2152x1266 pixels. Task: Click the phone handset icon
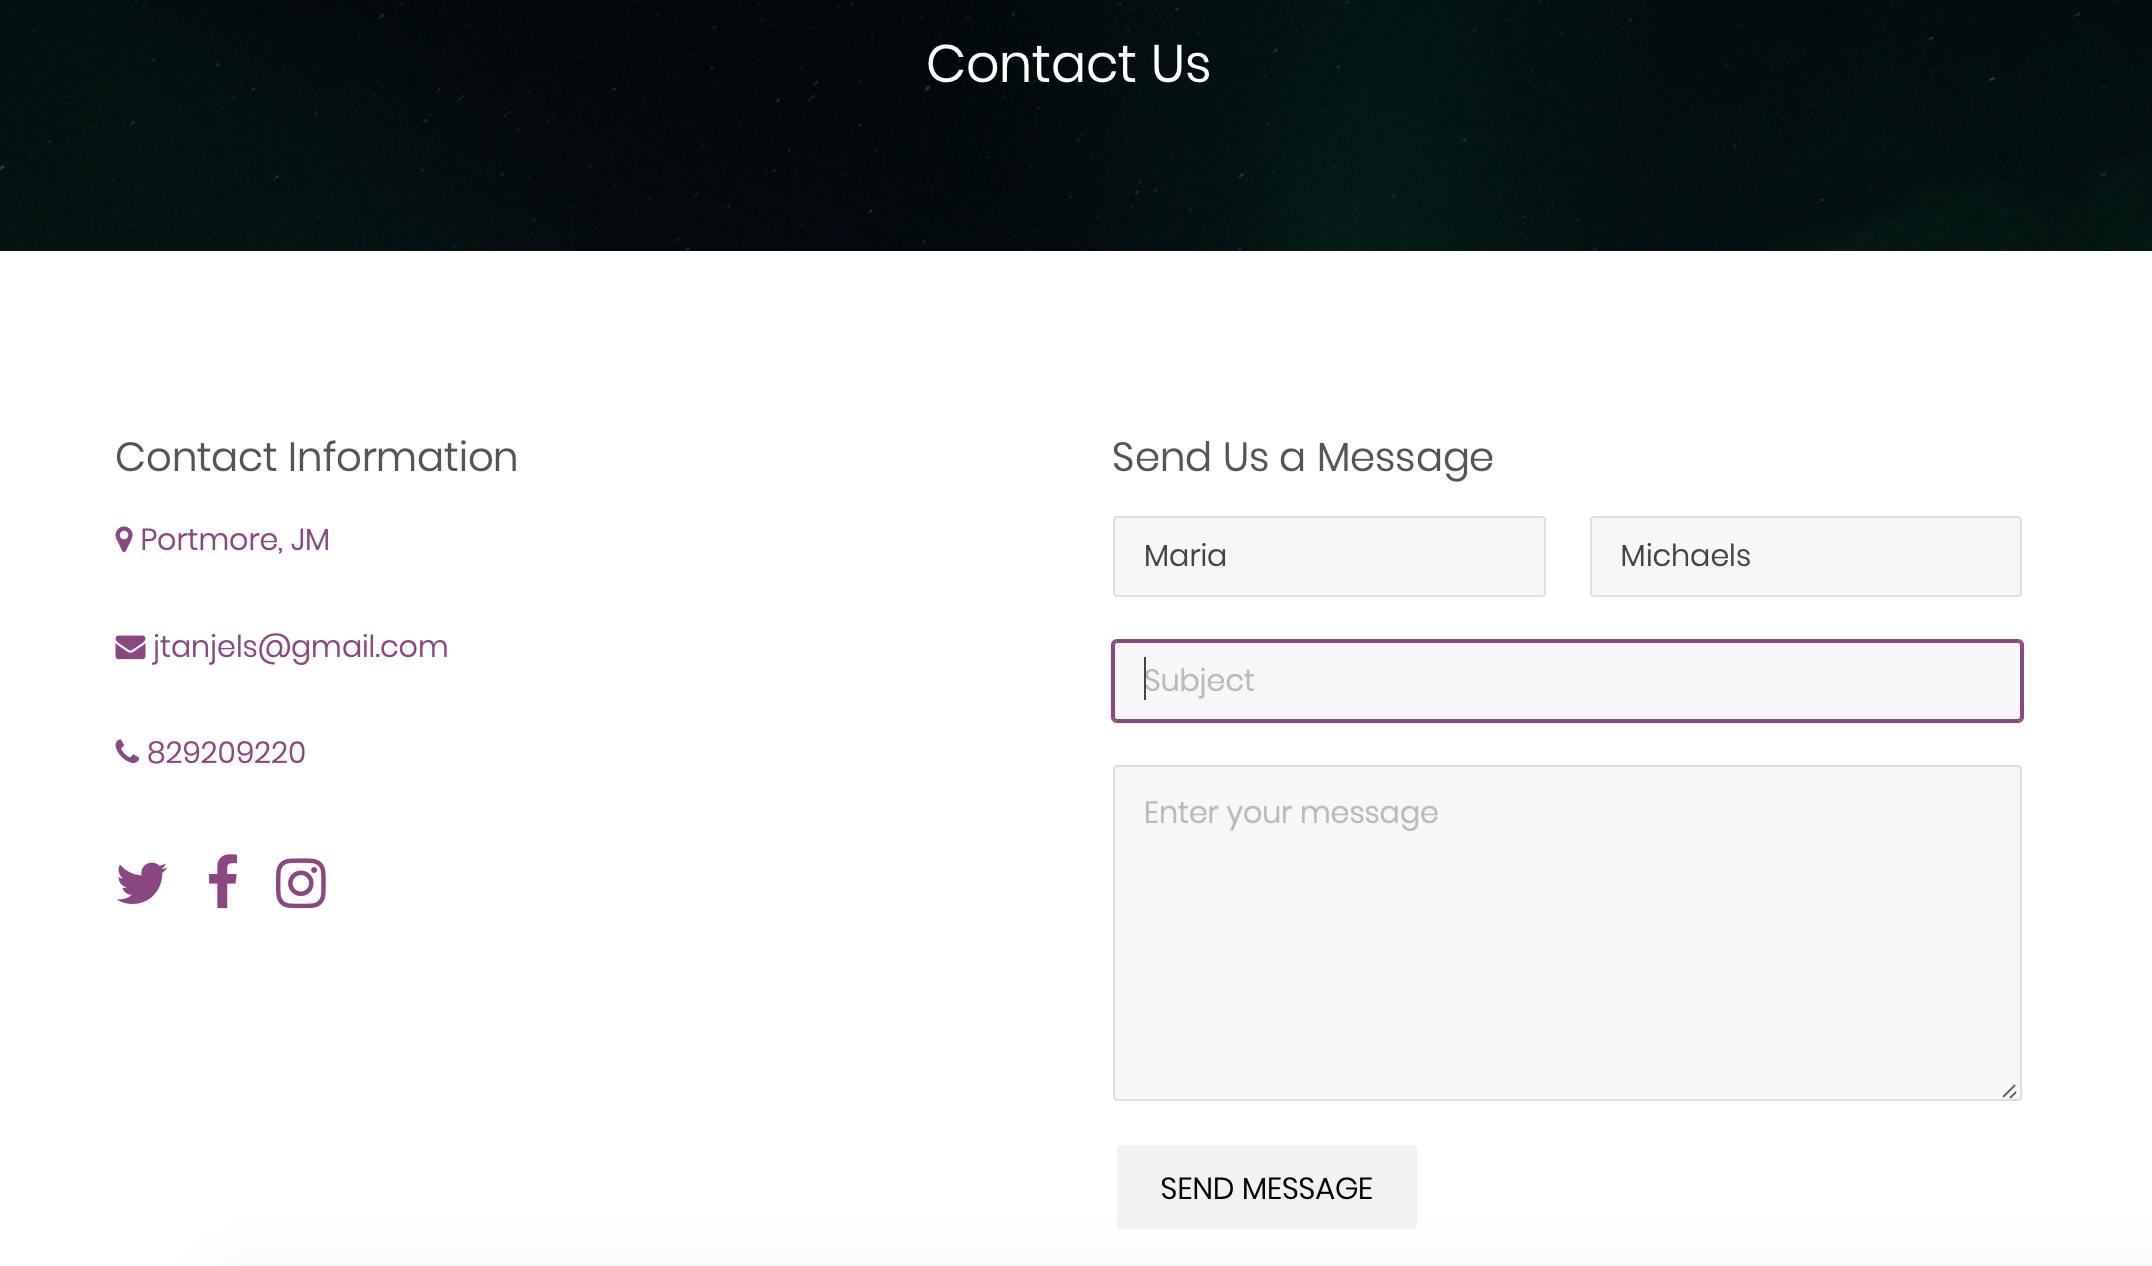(127, 751)
